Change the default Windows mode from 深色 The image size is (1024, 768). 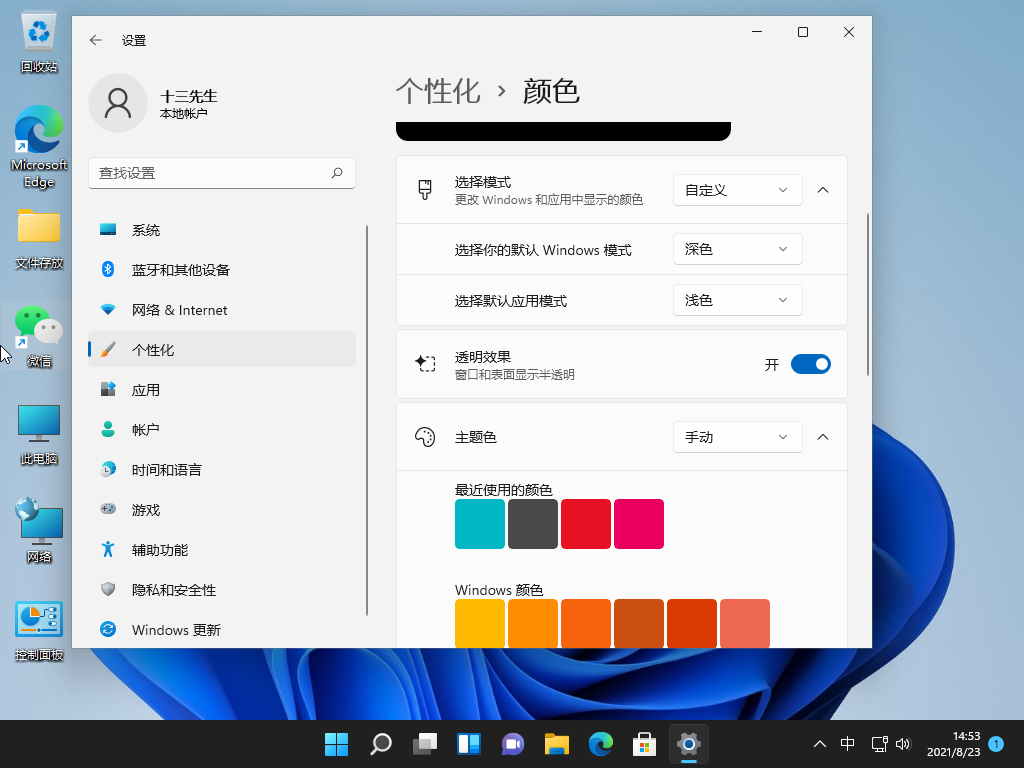click(737, 249)
